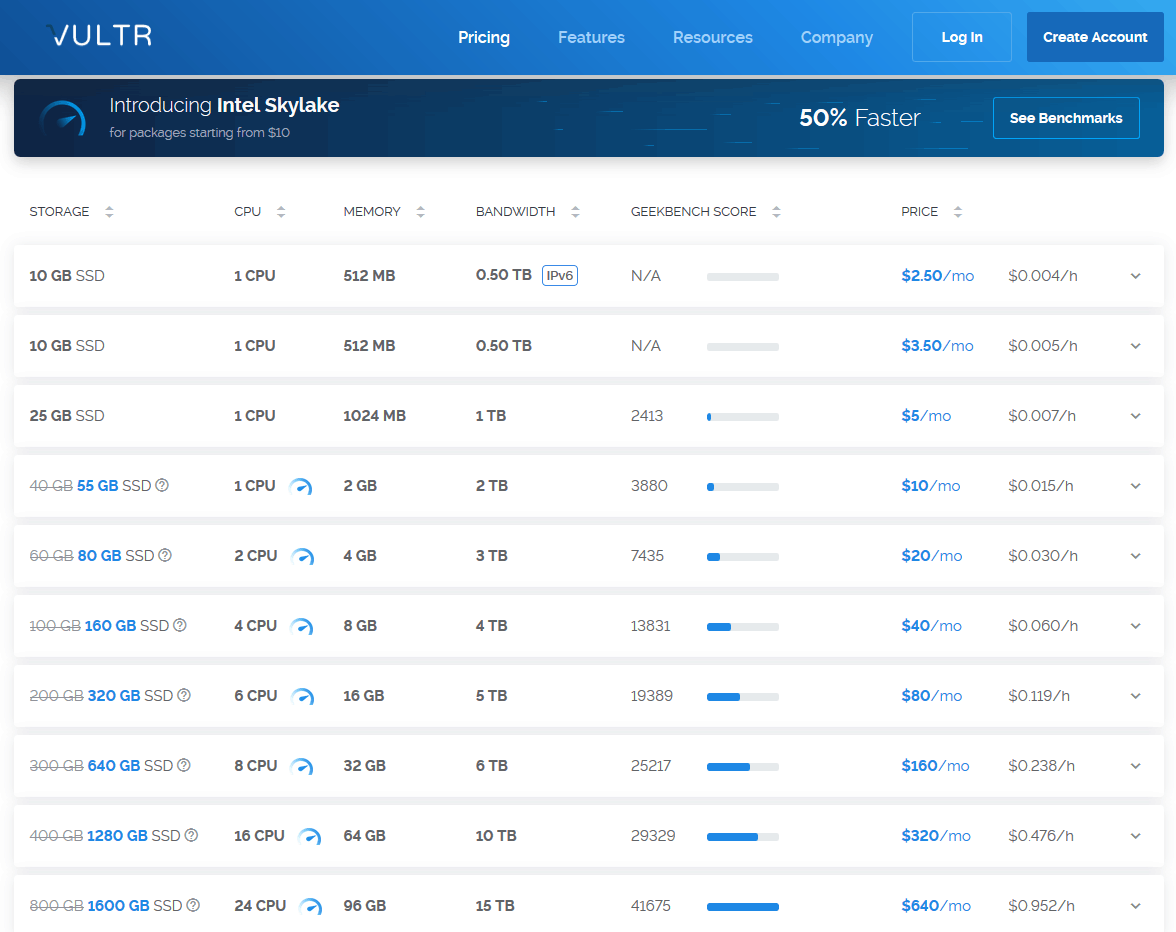Viewport: 1176px width, 932px height.
Task: Open the Resources menu item
Action: [712, 37]
